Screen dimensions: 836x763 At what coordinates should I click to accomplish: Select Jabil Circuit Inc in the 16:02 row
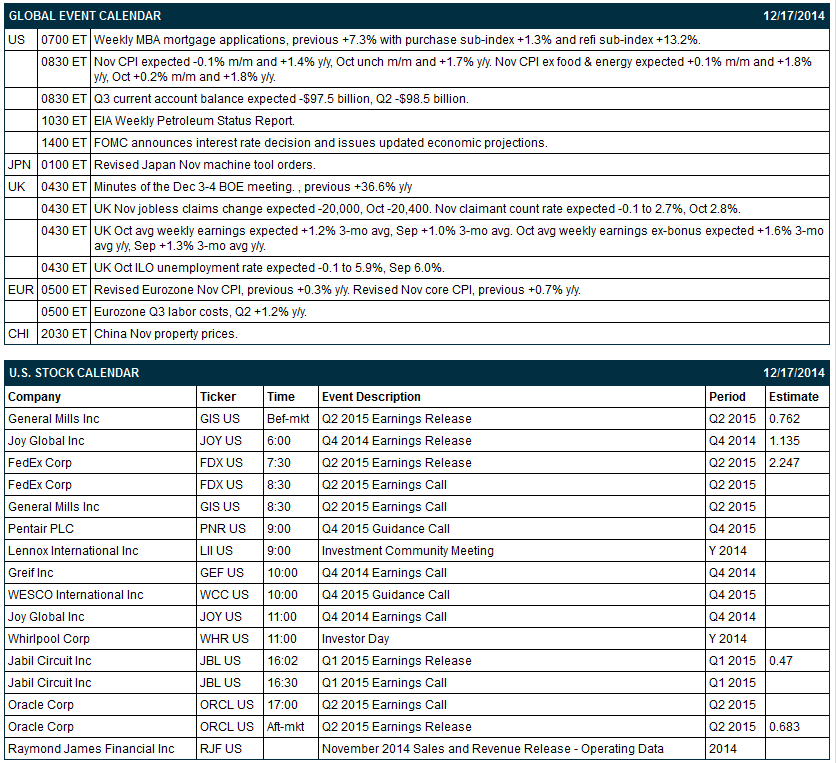tap(50, 661)
